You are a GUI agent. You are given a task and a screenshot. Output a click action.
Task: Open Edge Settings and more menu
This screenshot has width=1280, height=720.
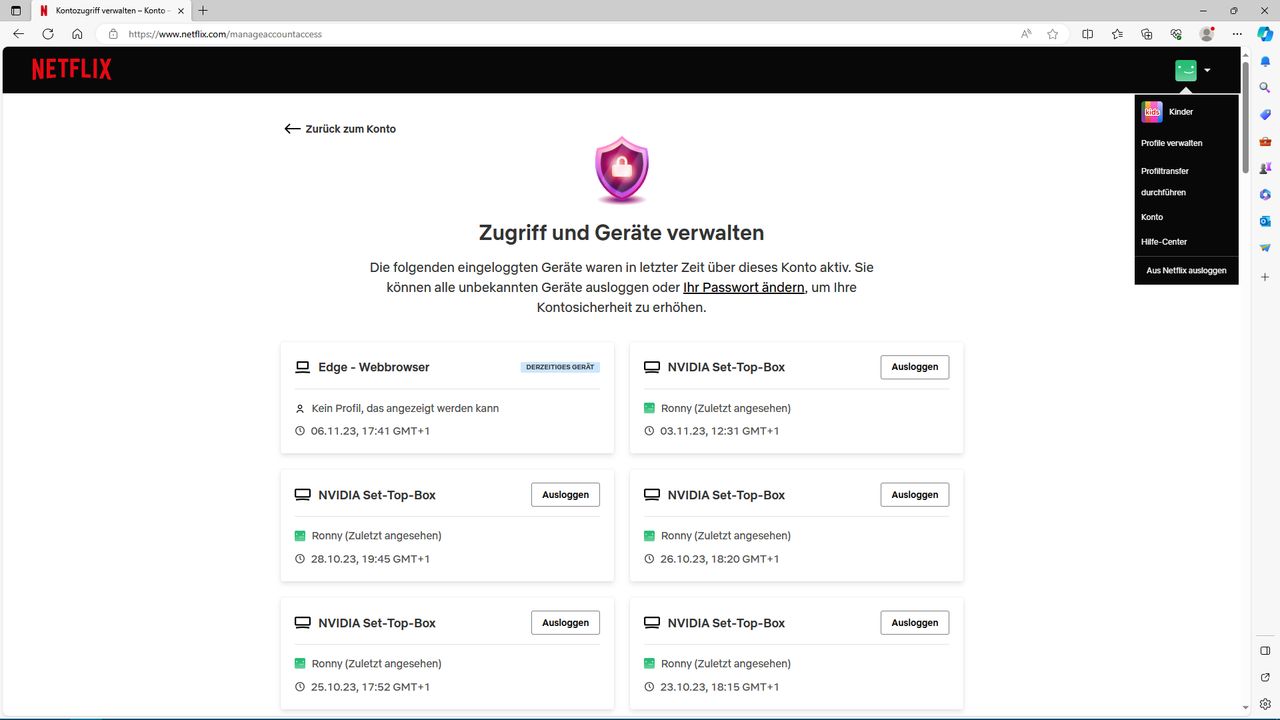(1236, 33)
